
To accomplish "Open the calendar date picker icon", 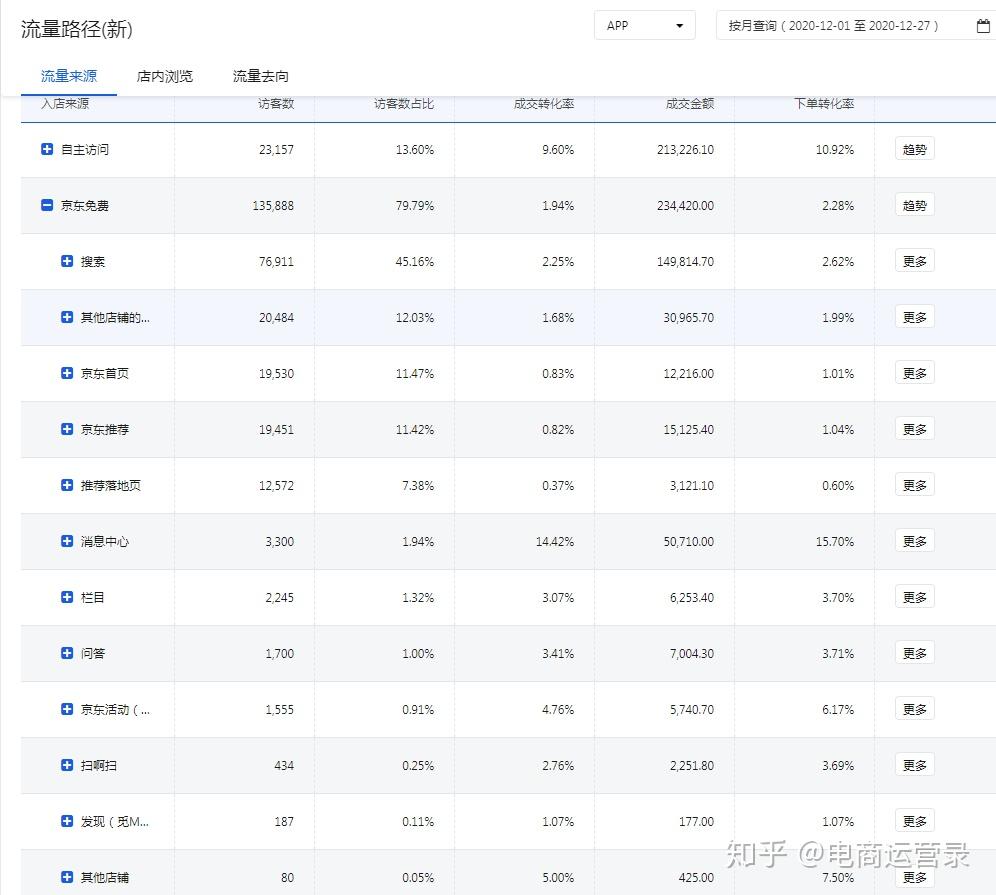I will coord(983,26).
